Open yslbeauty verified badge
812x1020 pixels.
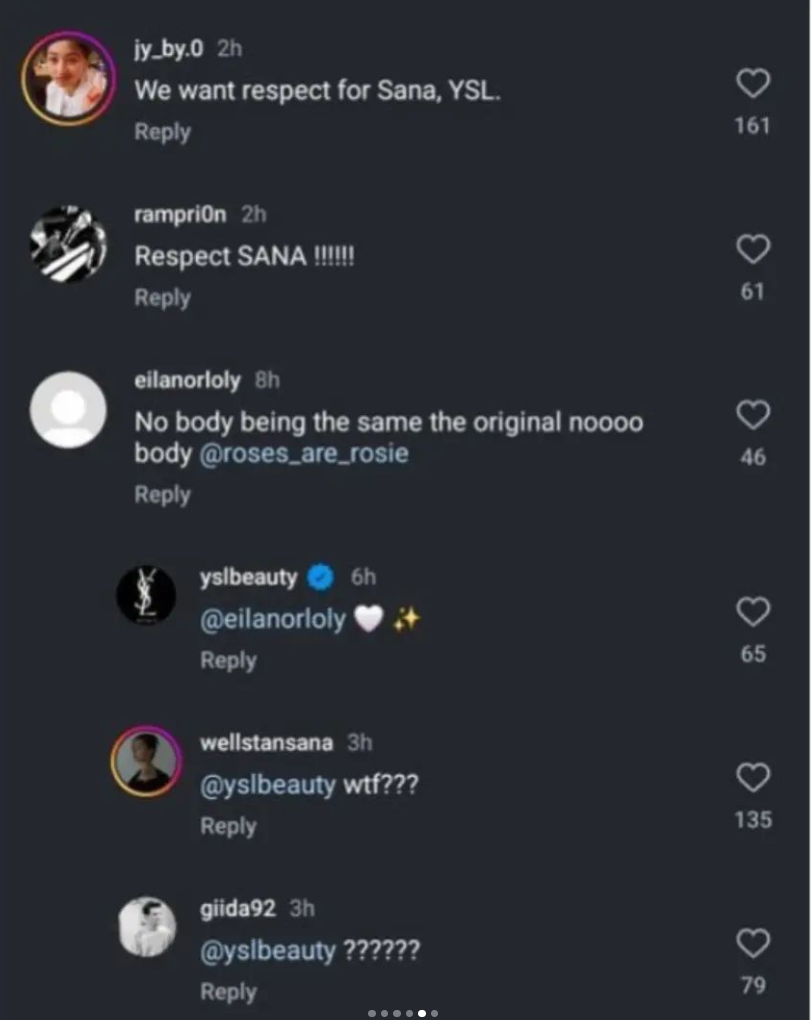(320, 578)
